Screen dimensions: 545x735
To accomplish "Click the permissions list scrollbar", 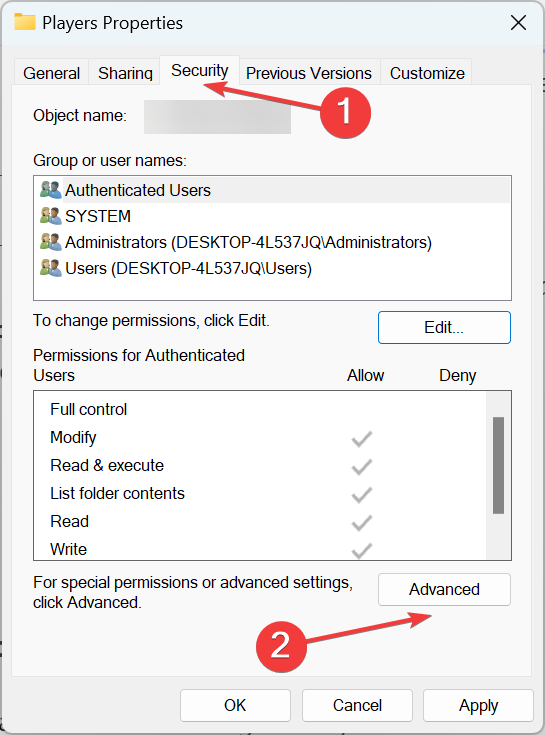I will 498,465.
